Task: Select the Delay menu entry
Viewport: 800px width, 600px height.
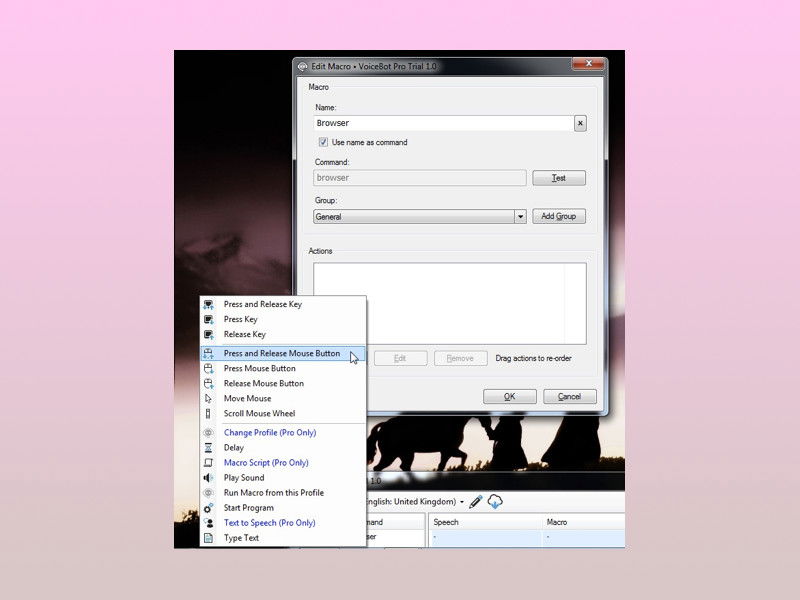Action: coord(283,447)
